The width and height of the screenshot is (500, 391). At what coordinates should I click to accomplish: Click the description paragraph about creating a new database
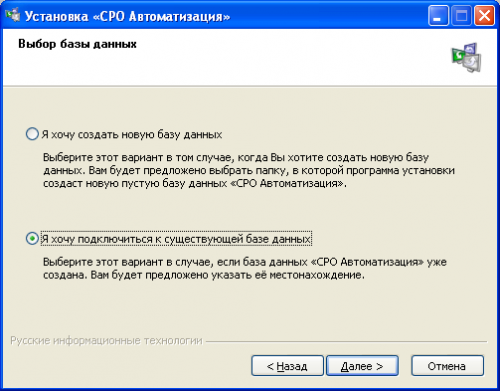(249, 170)
